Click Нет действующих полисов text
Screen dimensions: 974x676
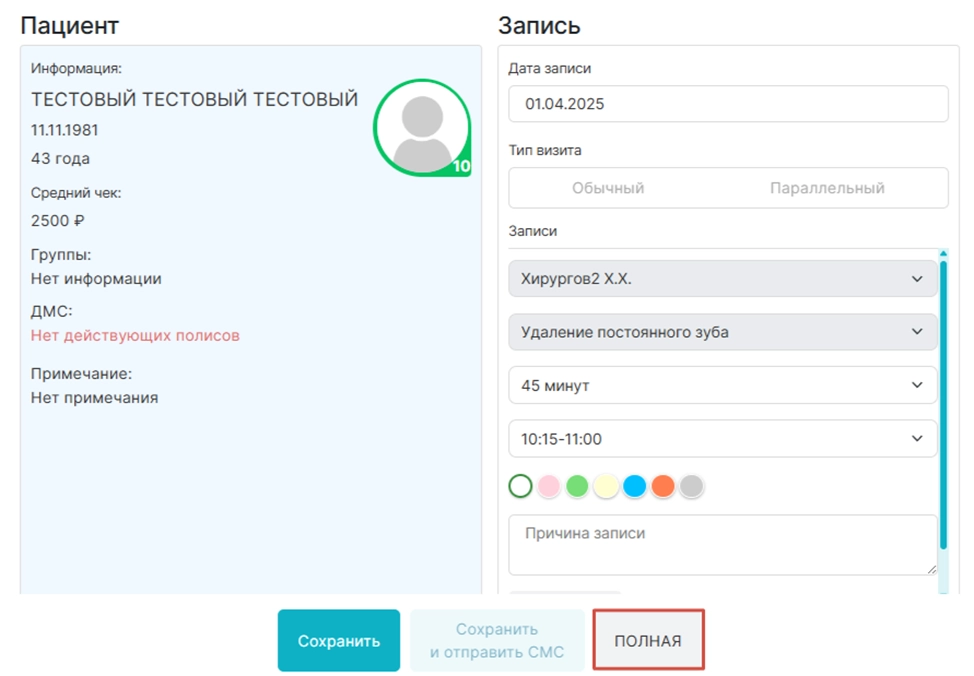coord(135,336)
